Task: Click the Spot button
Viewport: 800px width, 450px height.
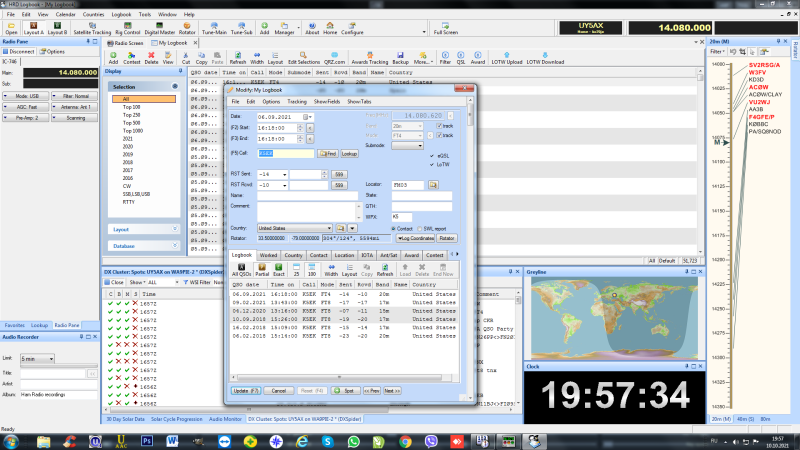Action: [345, 391]
